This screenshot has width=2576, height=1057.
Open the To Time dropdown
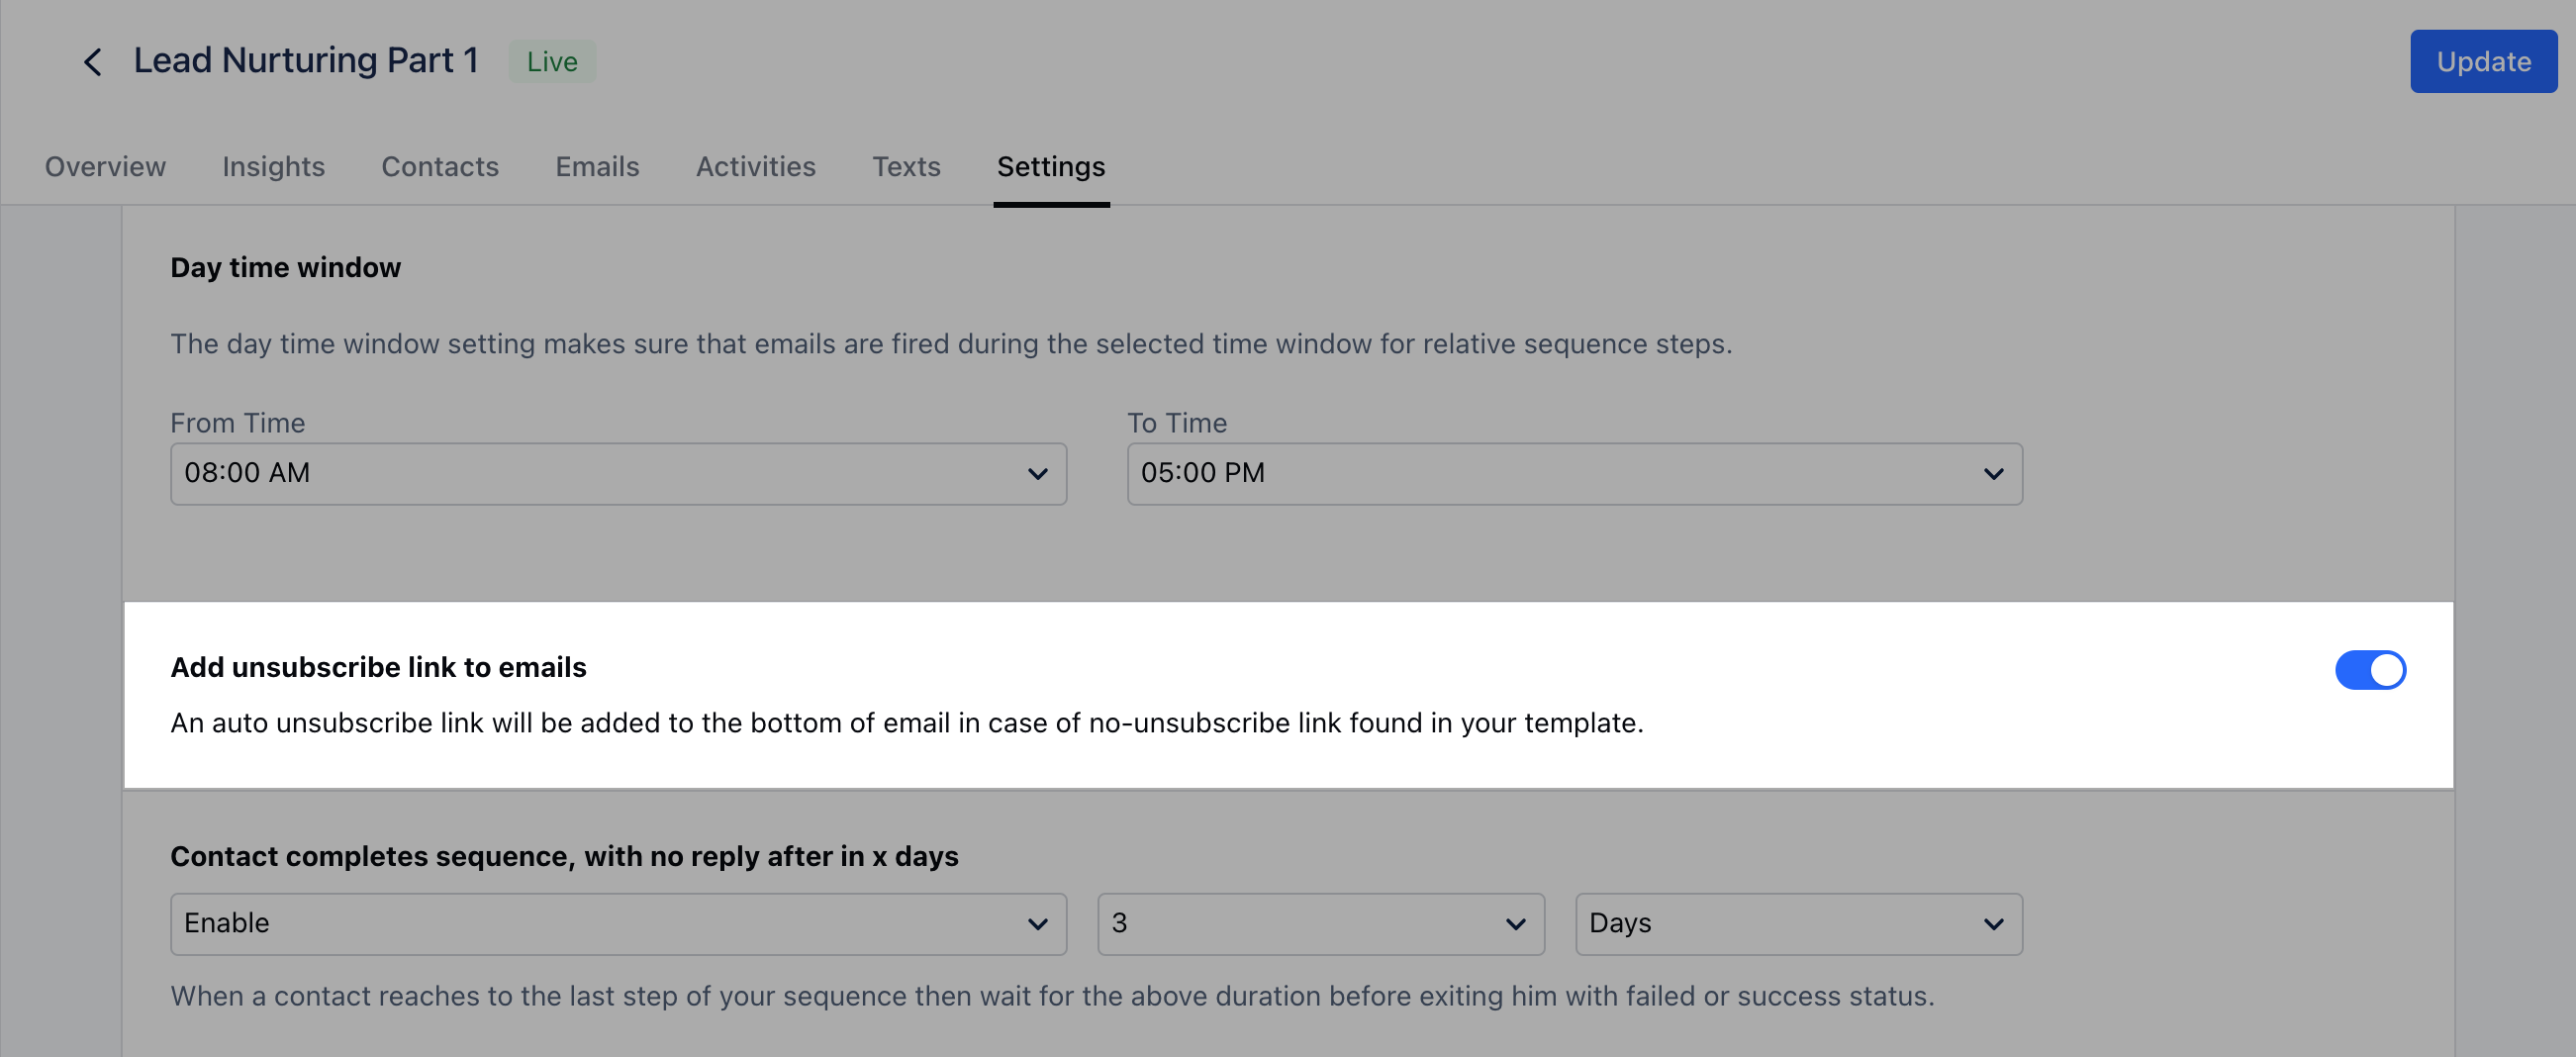coord(1575,474)
